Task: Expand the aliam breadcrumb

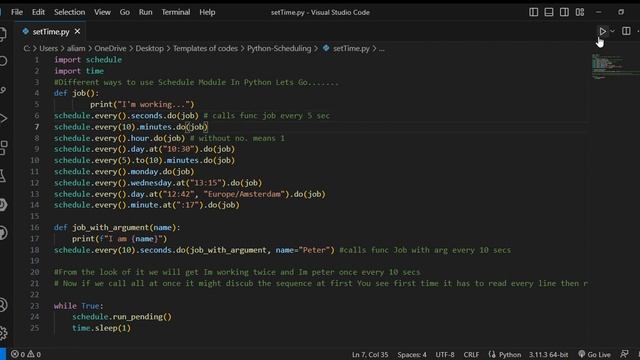Action: [x=76, y=49]
